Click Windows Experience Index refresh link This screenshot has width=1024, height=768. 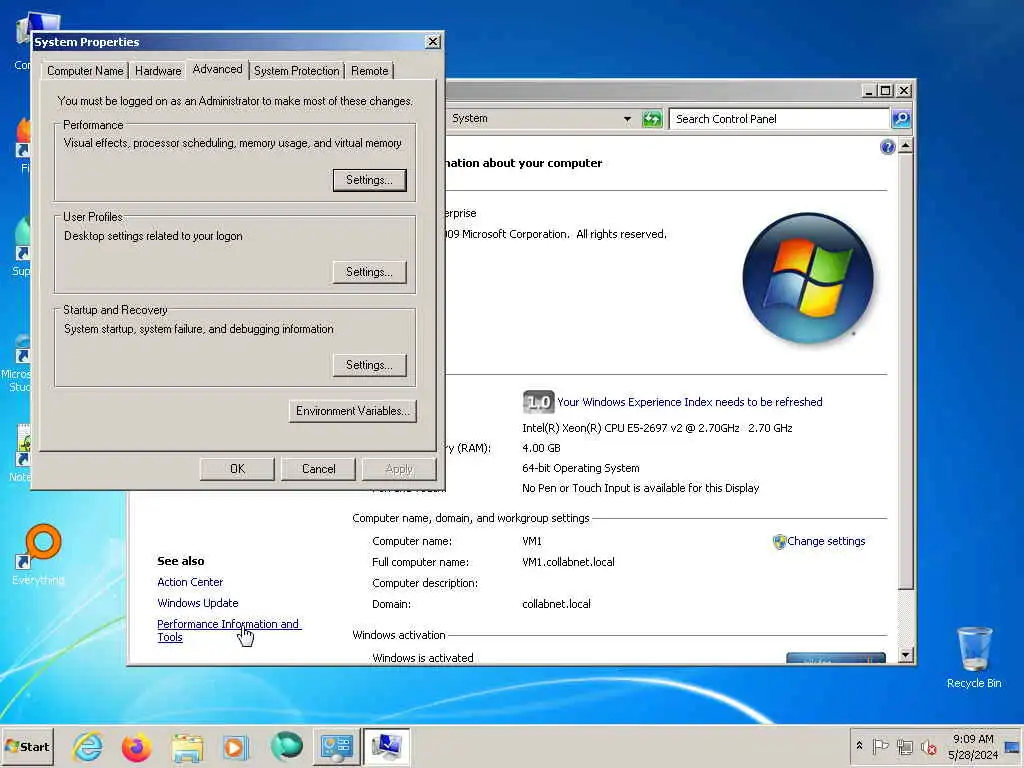click(x=690, y=402)
